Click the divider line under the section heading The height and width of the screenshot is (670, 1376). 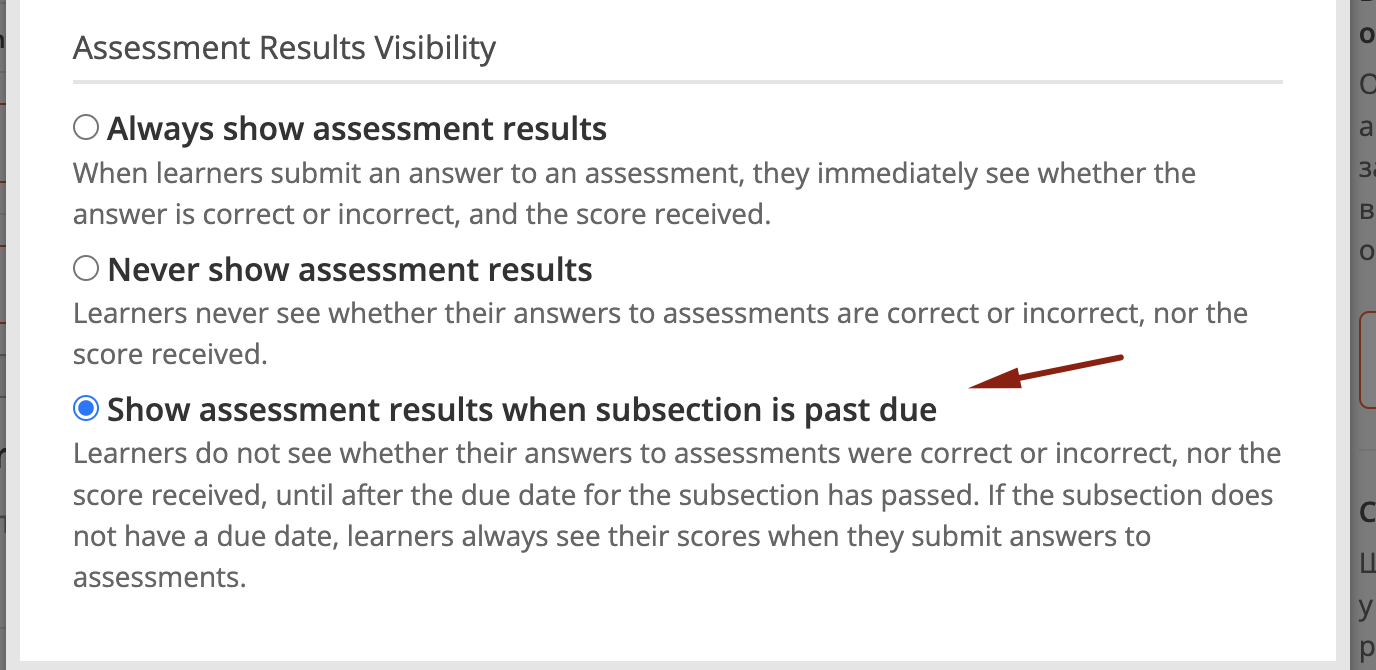pos(677,81)
